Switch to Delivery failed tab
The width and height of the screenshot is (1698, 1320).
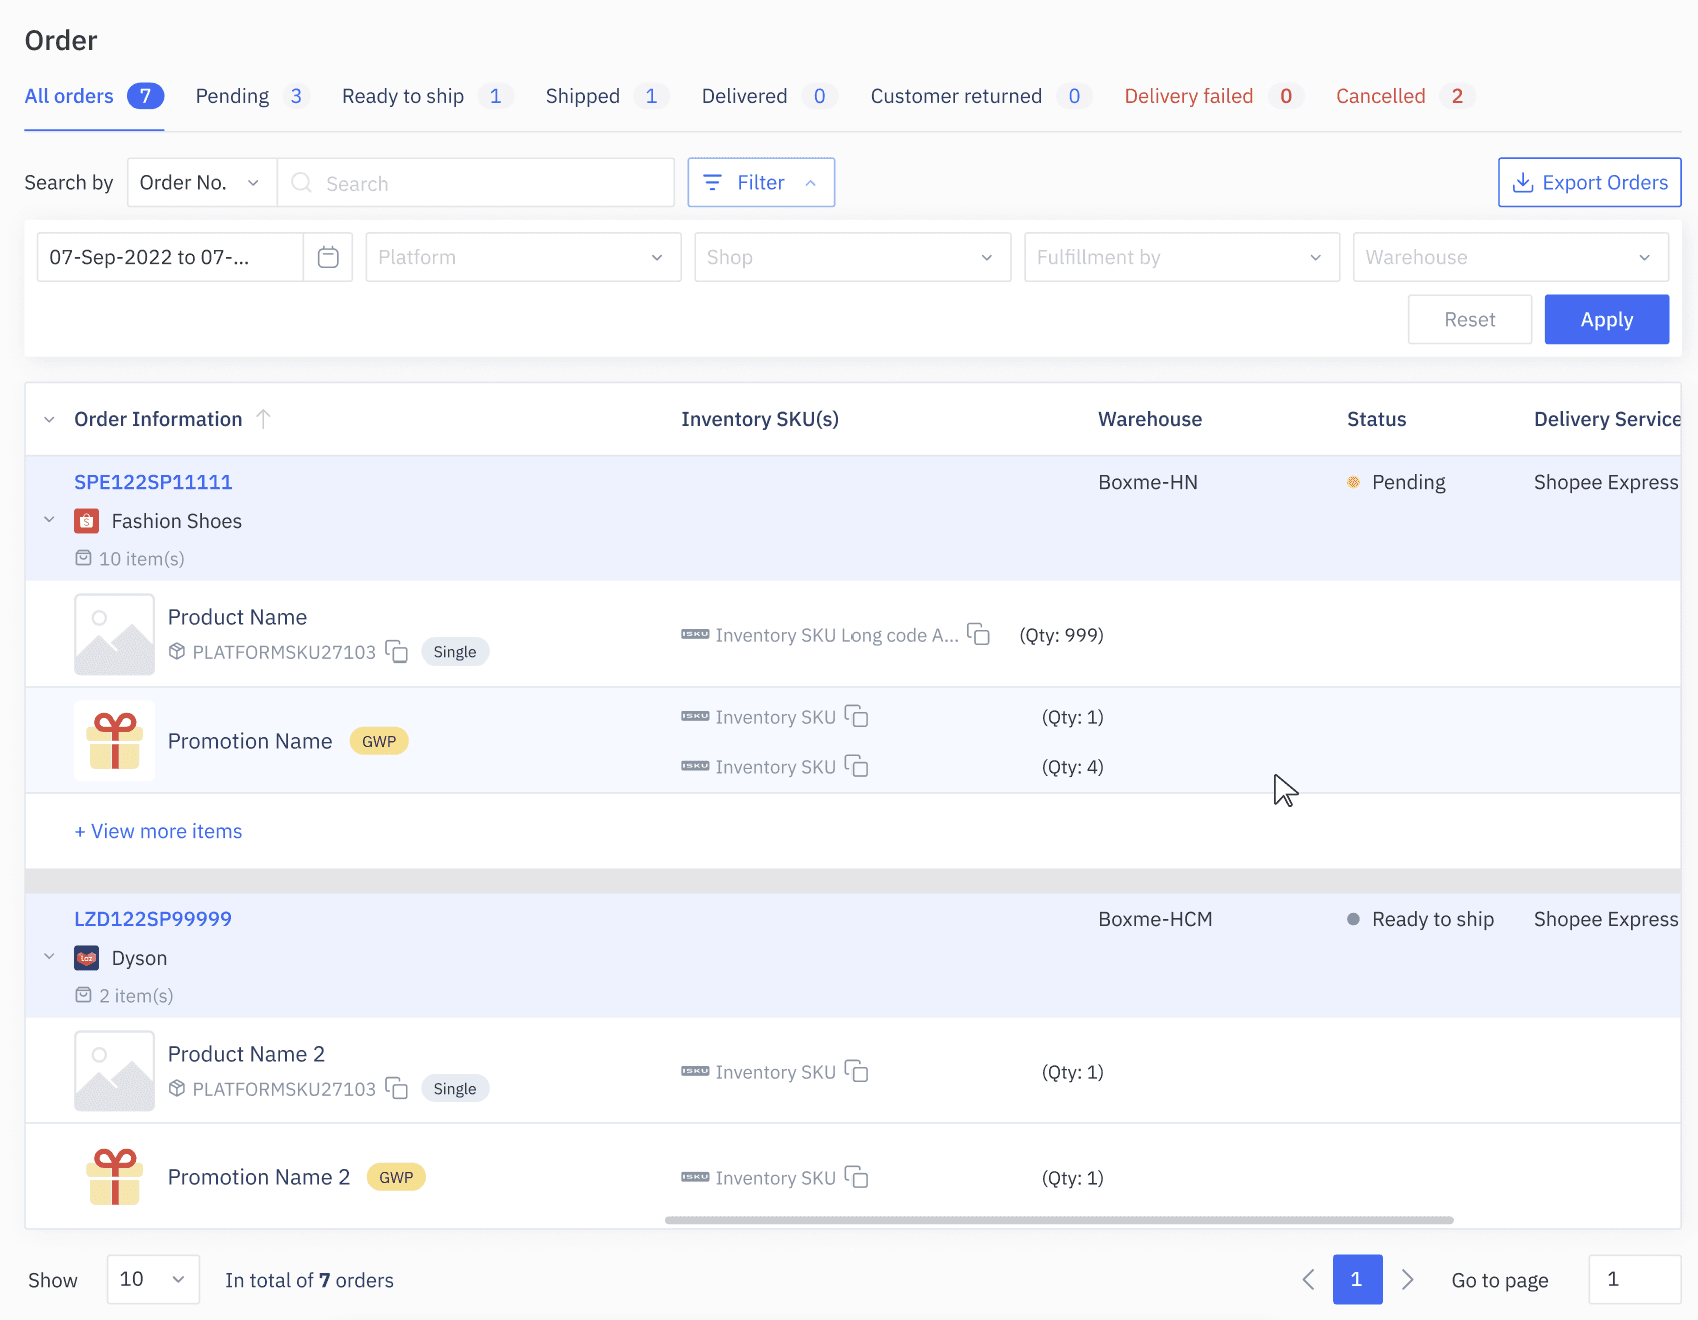pos(1214,96)
